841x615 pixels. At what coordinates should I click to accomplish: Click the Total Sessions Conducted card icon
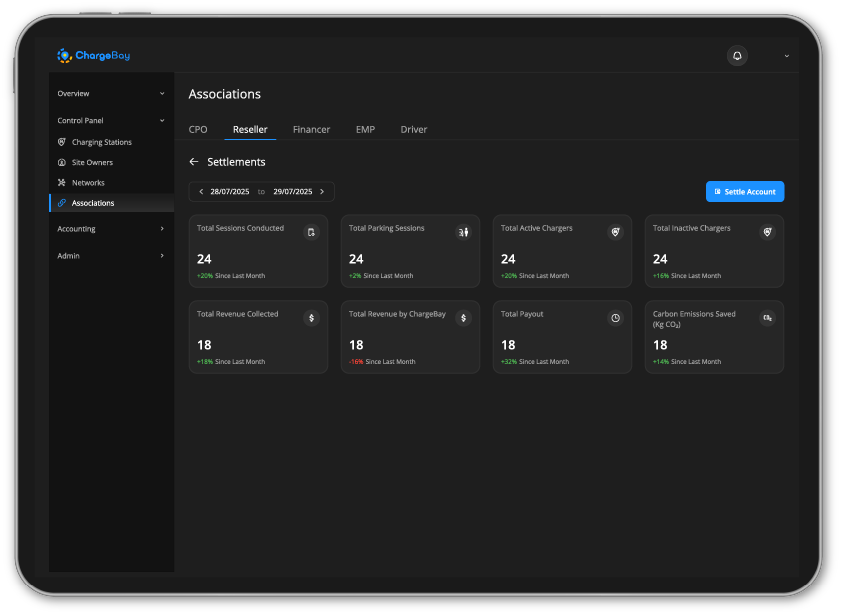312,232
